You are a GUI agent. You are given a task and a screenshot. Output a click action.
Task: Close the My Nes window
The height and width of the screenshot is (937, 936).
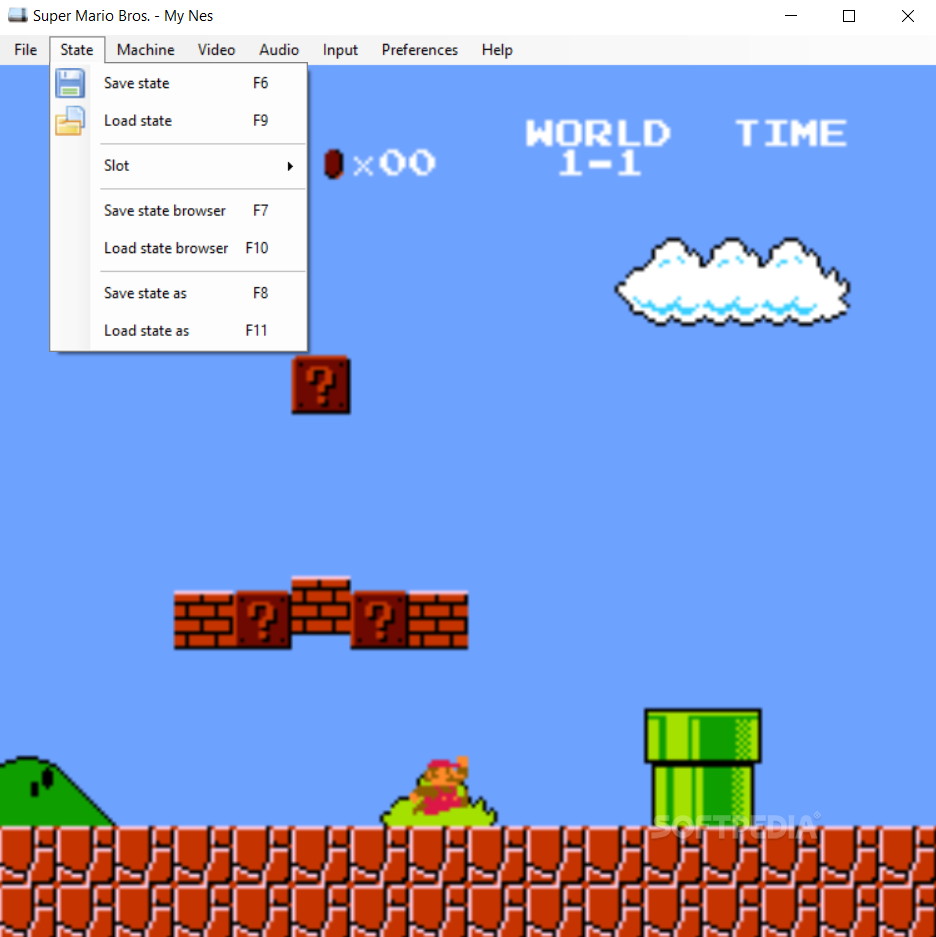pyautogui.click(x=907, y=16)
